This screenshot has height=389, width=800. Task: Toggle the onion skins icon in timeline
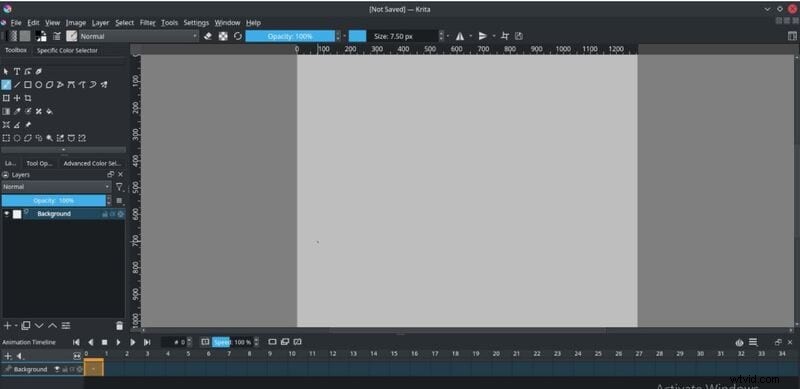(x=739, y=343)
